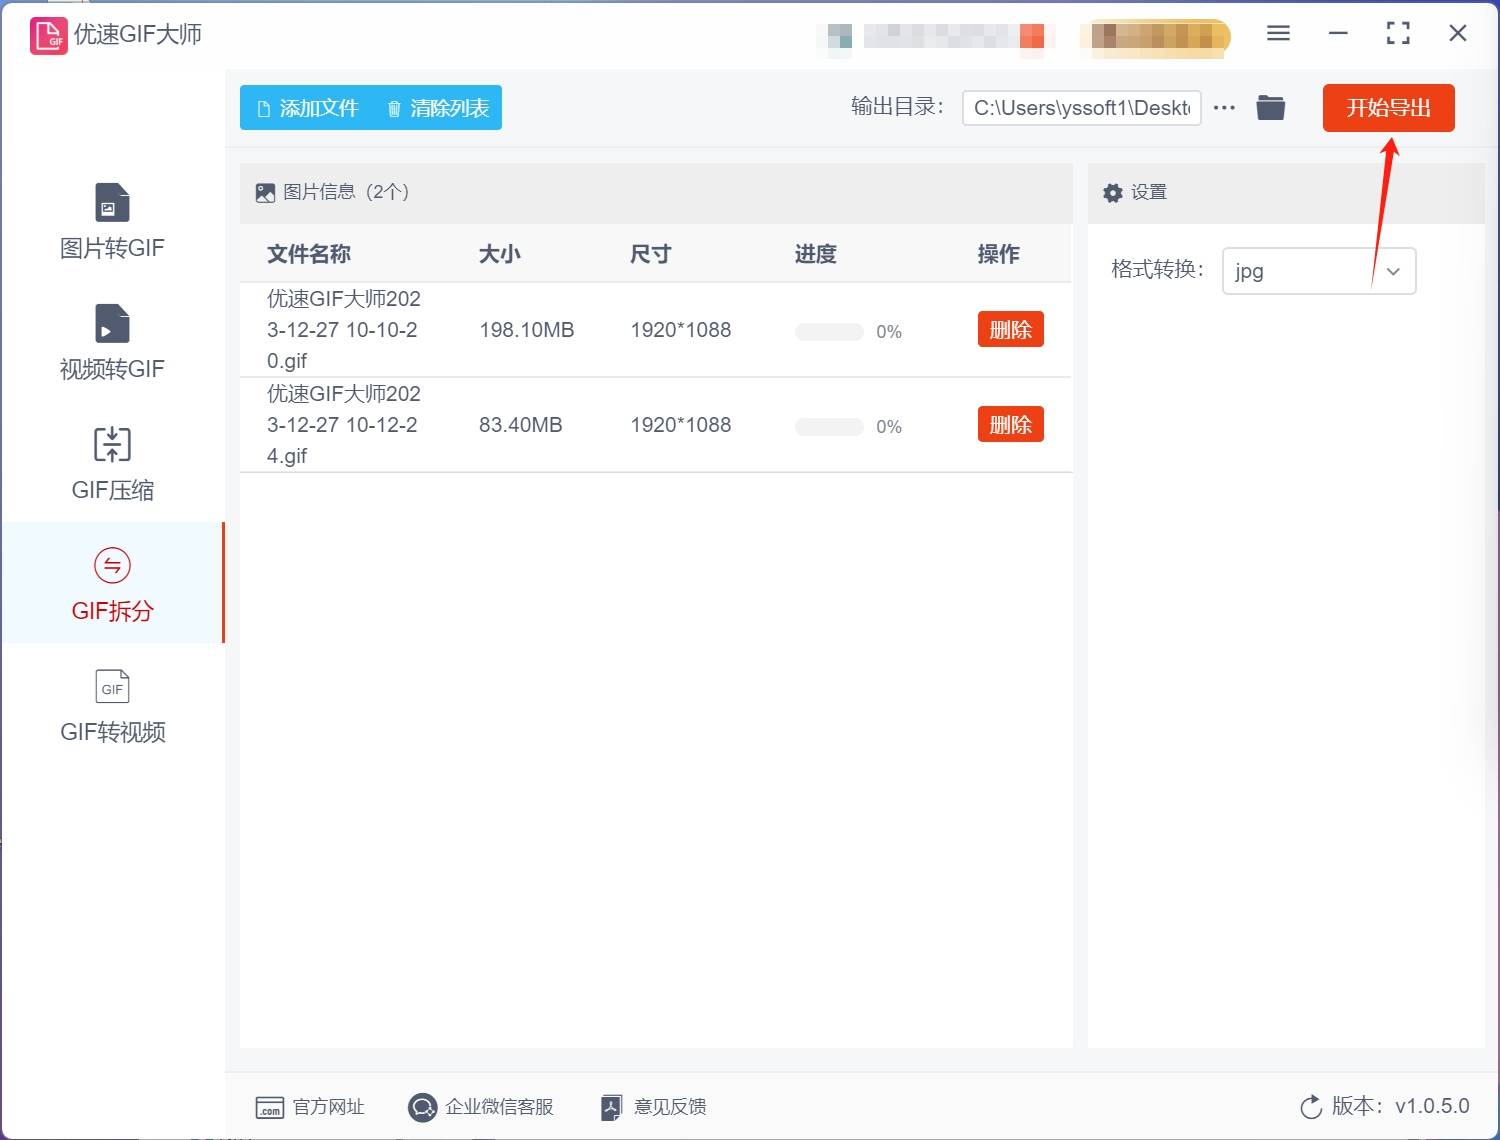Image resolution: width=1500 pixels, height=1140 pixels.
Task: Click the 操作 column header
Action: 999,254
